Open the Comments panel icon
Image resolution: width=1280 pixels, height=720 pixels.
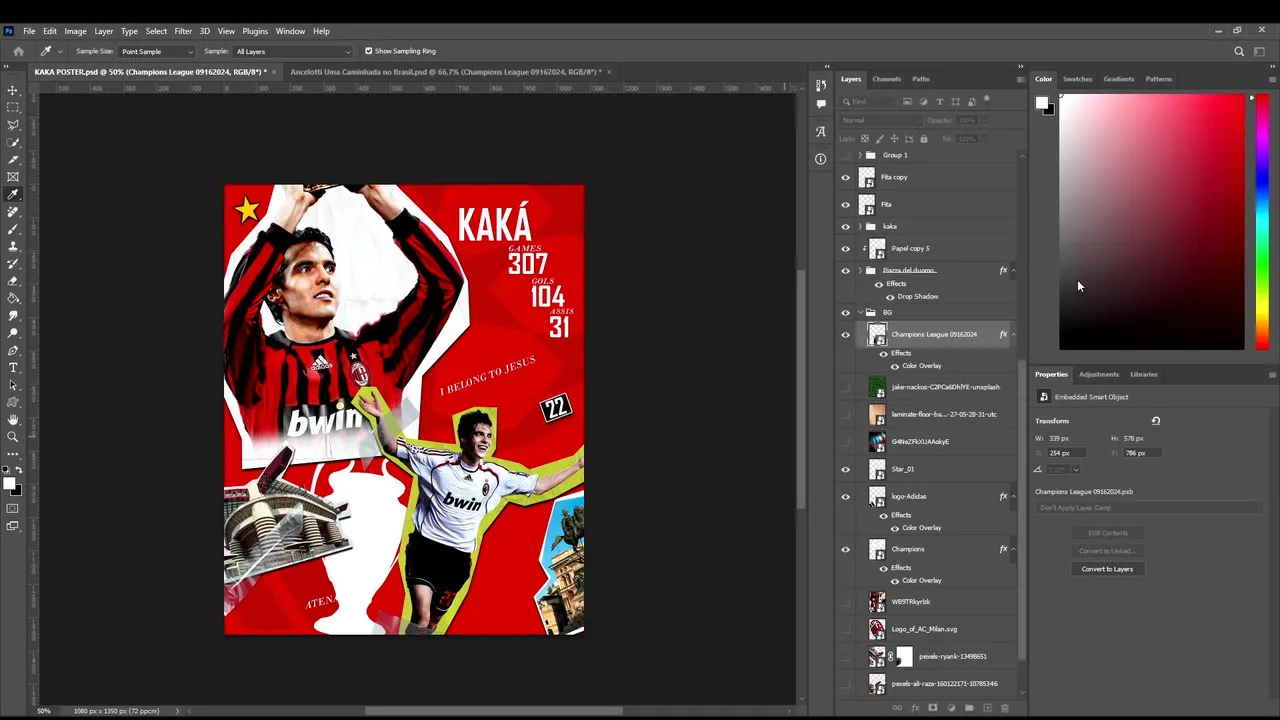coord(821,103)
